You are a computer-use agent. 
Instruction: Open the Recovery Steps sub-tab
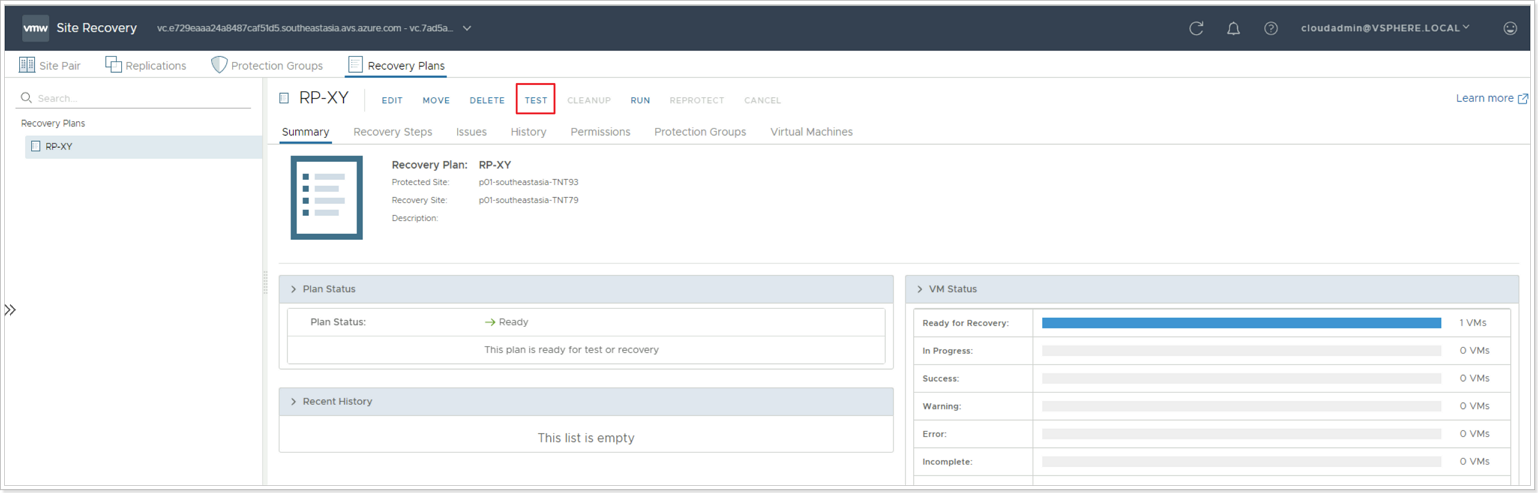tap(393, 132)
